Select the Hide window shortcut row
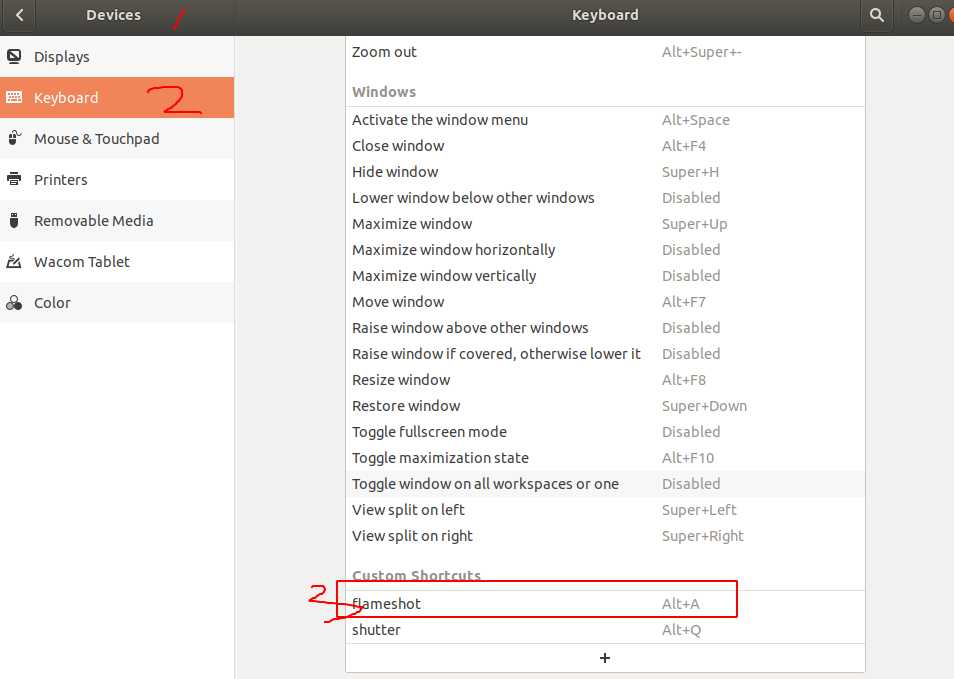Viewport: 954px width, 679px height. (x=605, y=172)
